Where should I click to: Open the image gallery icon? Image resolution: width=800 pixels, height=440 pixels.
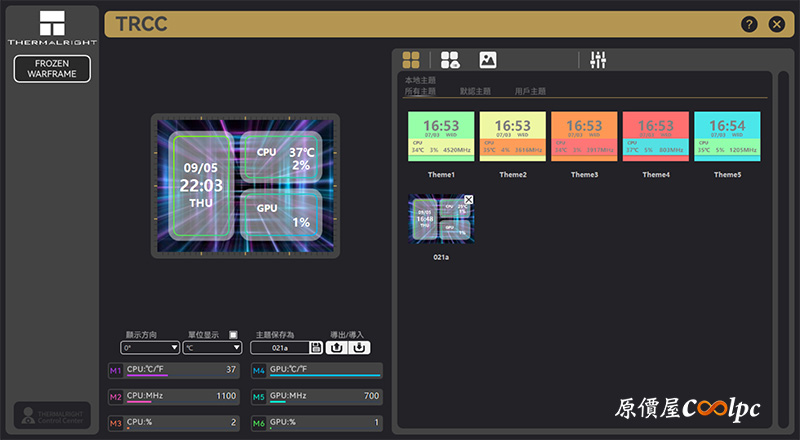[x=488, y=60]
